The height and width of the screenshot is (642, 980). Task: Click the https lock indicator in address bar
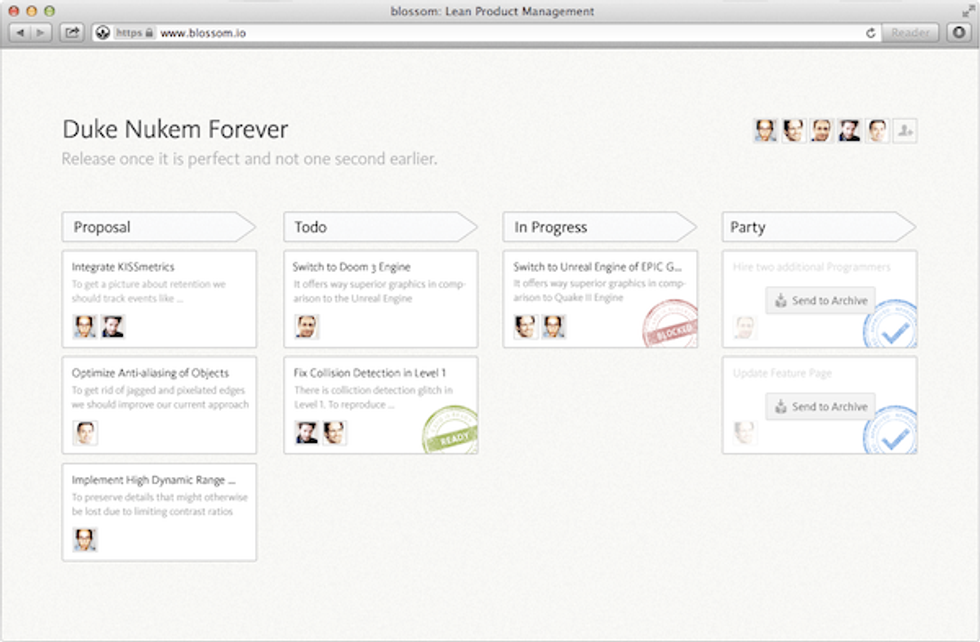click(134, 33)
